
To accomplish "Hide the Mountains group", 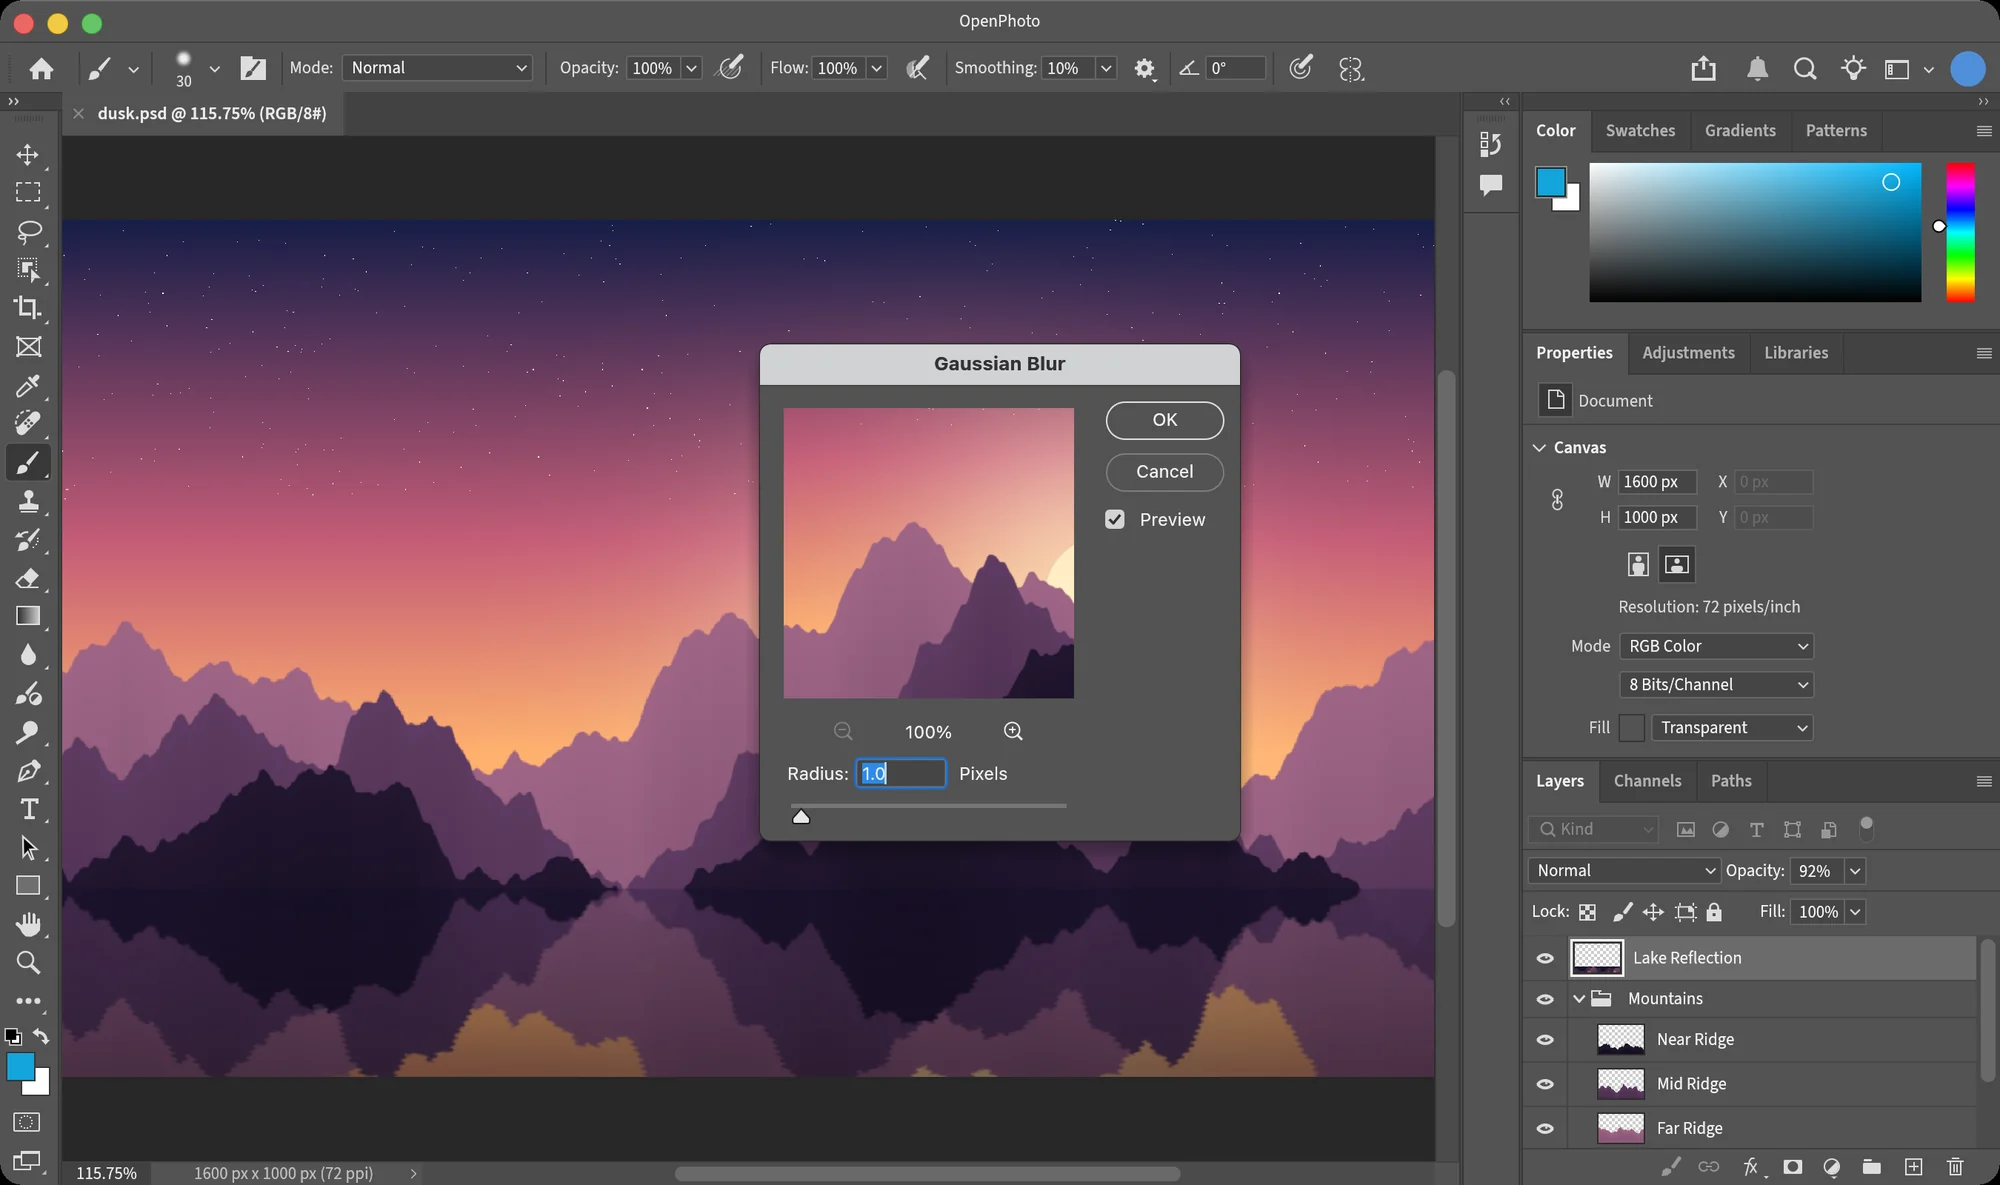I will (1545, 999).
